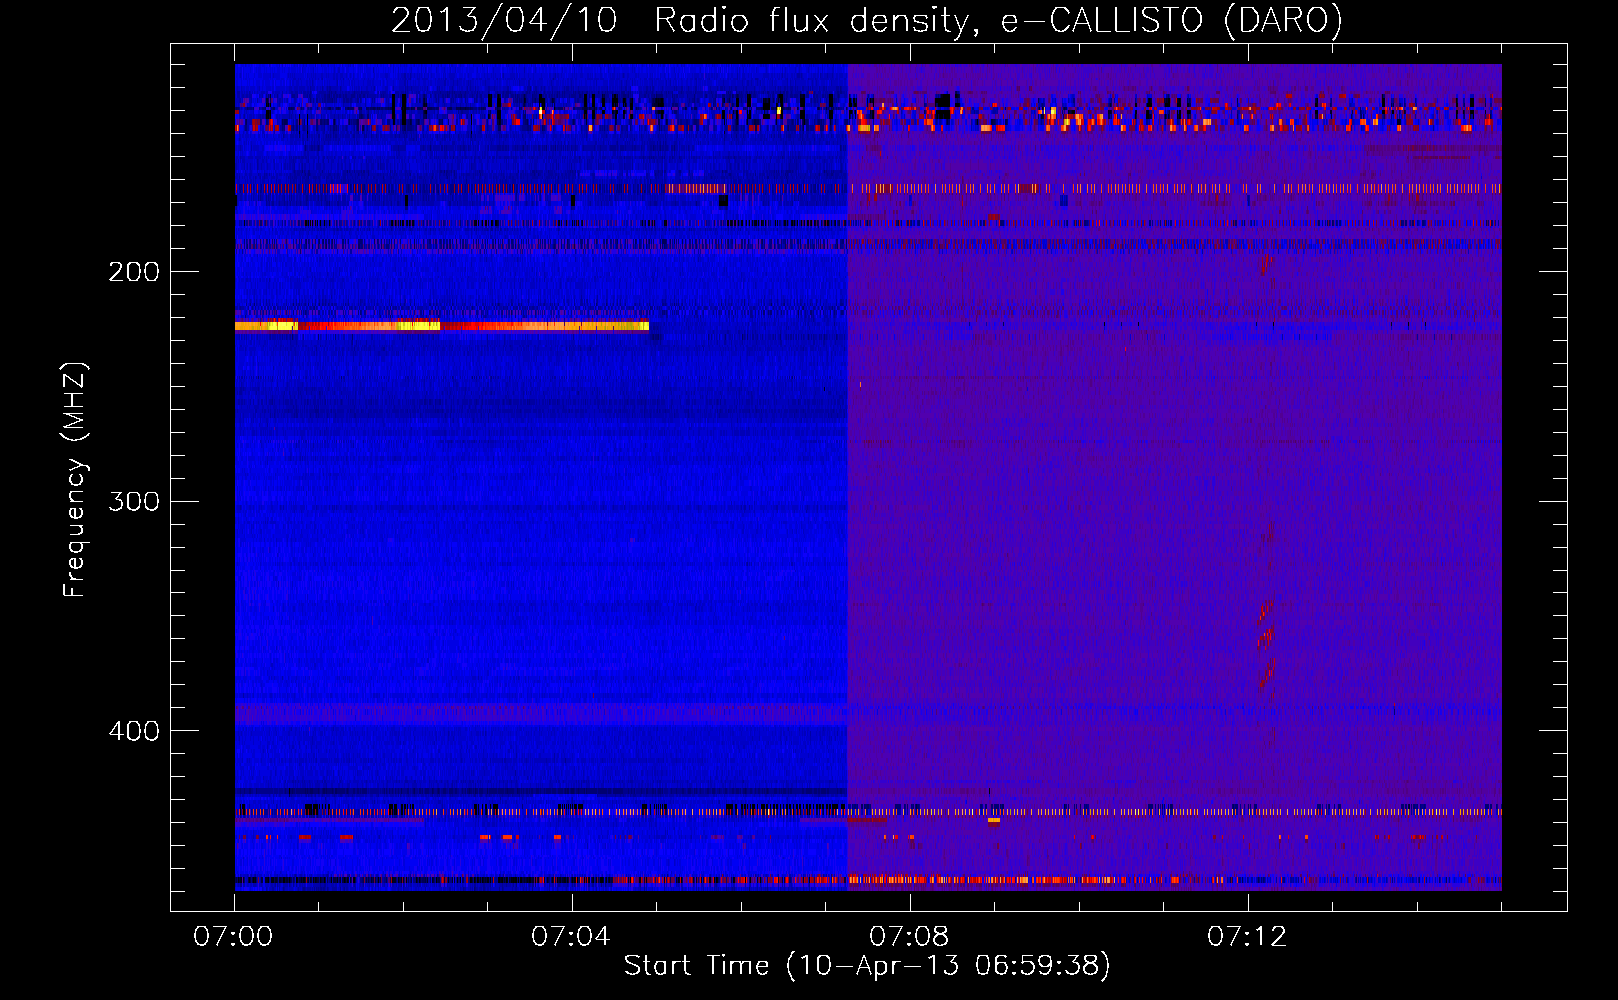Click the bright yellow-red emission band near 225 MHz
The image size is (1618, 1000).
[x=442, y=326]
